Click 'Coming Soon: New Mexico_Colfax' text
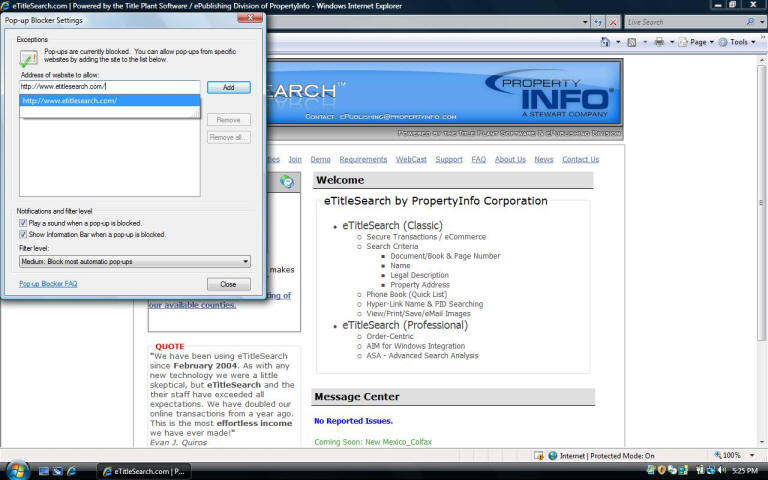The height and width of the screenshot is (480, 768). [x=373, y=442]
